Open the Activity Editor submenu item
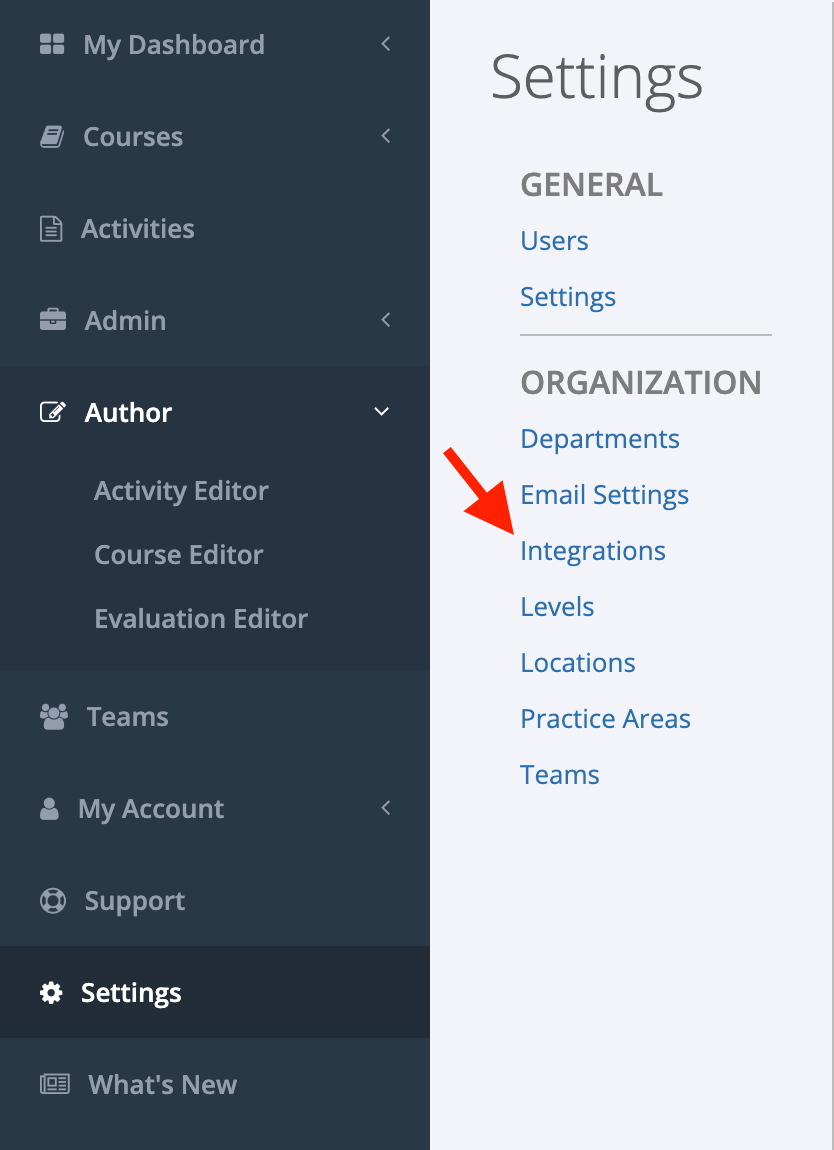 click(181, 491)
